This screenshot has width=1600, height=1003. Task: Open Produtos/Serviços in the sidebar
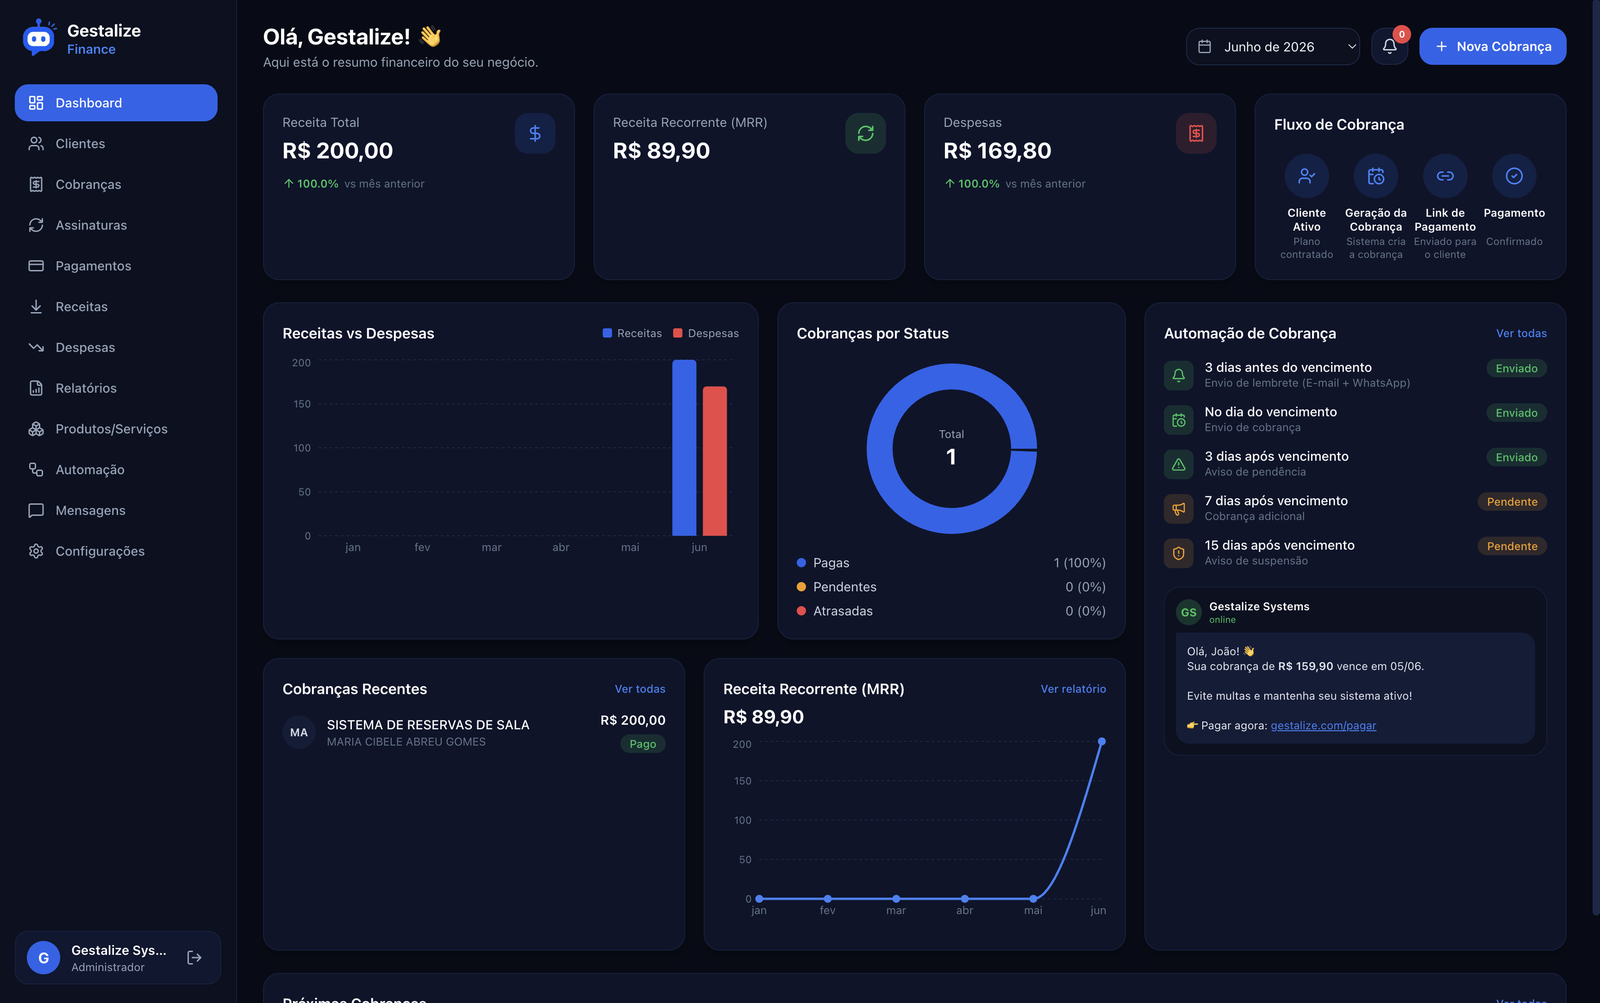pyautogui.click(x=116, y=429)
